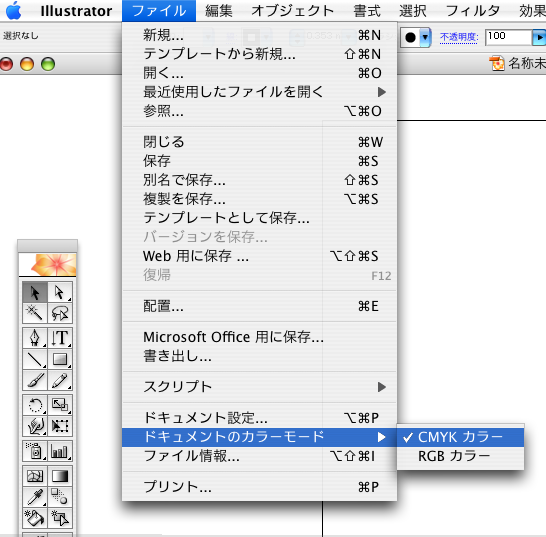Select the Magic Wand tool
546x537 pixels.
35,313
